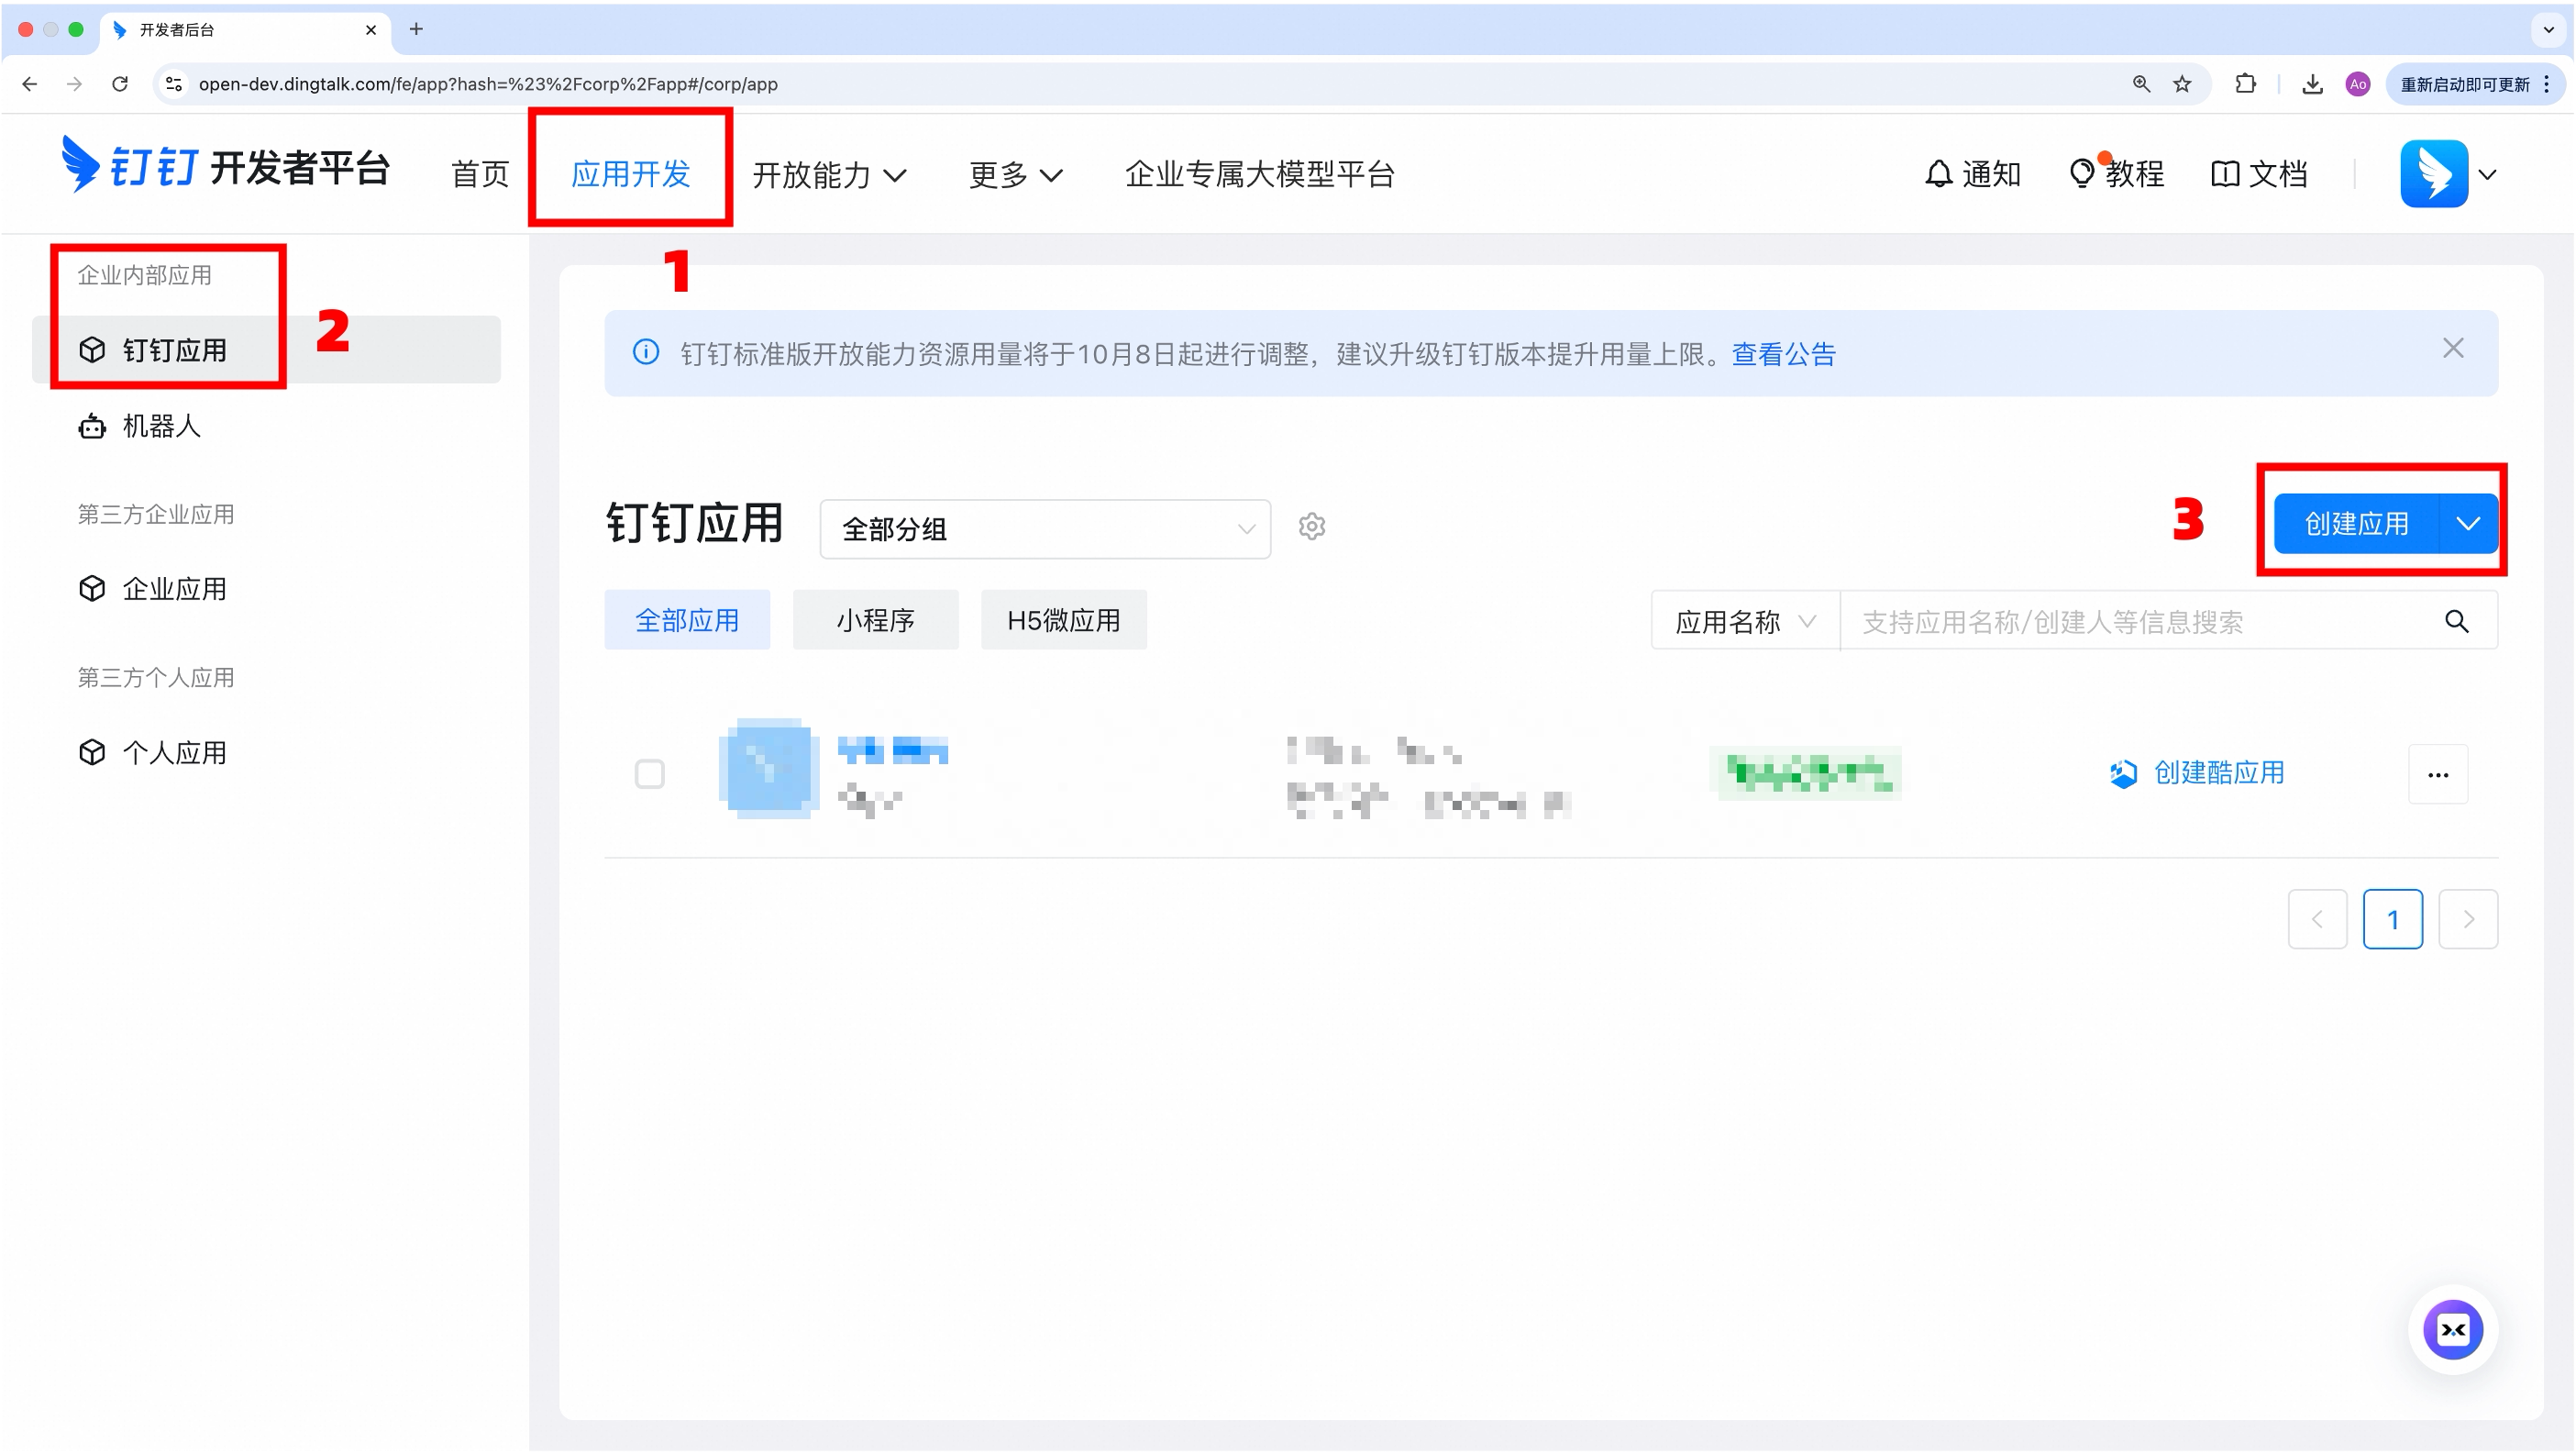
Task: Switch to the H5微应用 tab
Action: (x=1063, y=620)
